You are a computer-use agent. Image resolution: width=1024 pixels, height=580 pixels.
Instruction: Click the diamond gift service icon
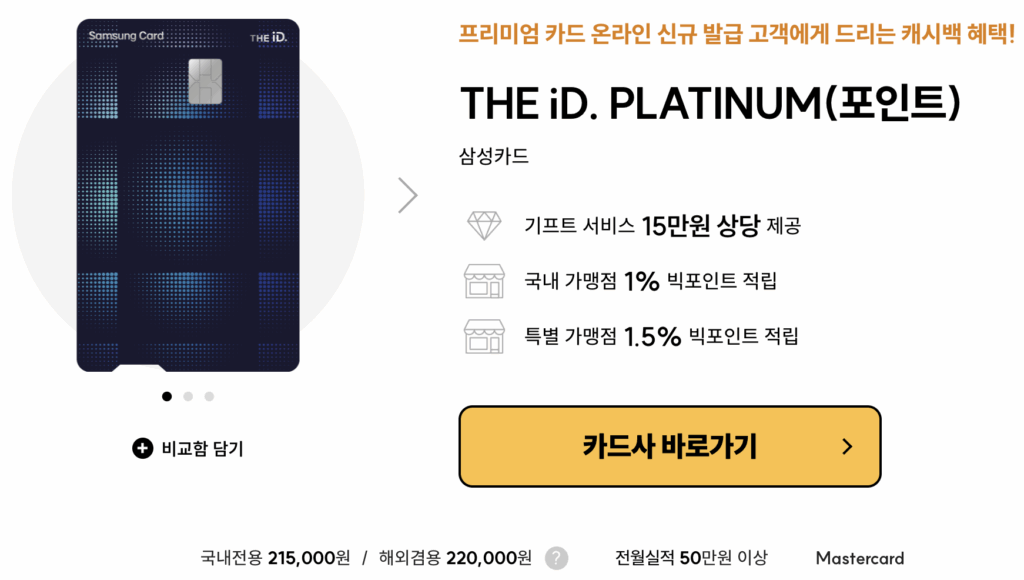click(484, 225)
